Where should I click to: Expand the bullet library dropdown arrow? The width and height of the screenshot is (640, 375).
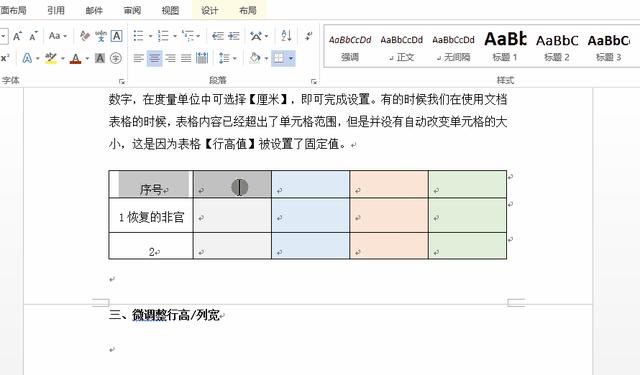[x=150, y=36]
